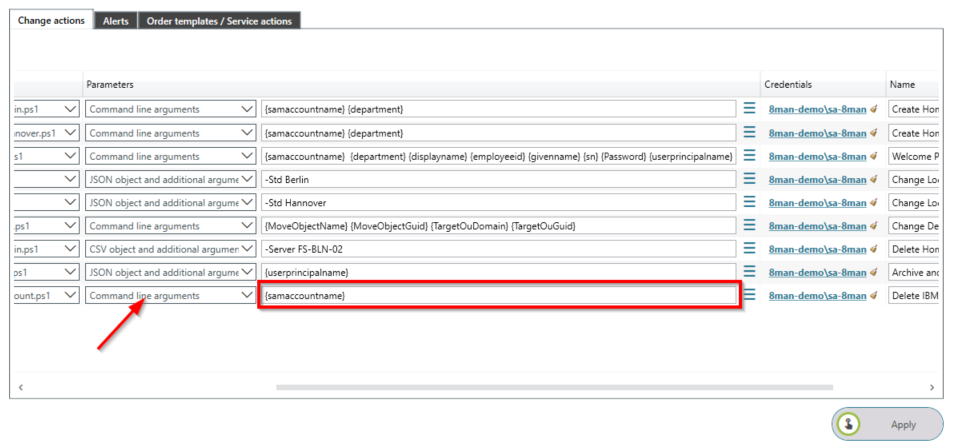Open CSV object and additional arguments dropdown

247,248
